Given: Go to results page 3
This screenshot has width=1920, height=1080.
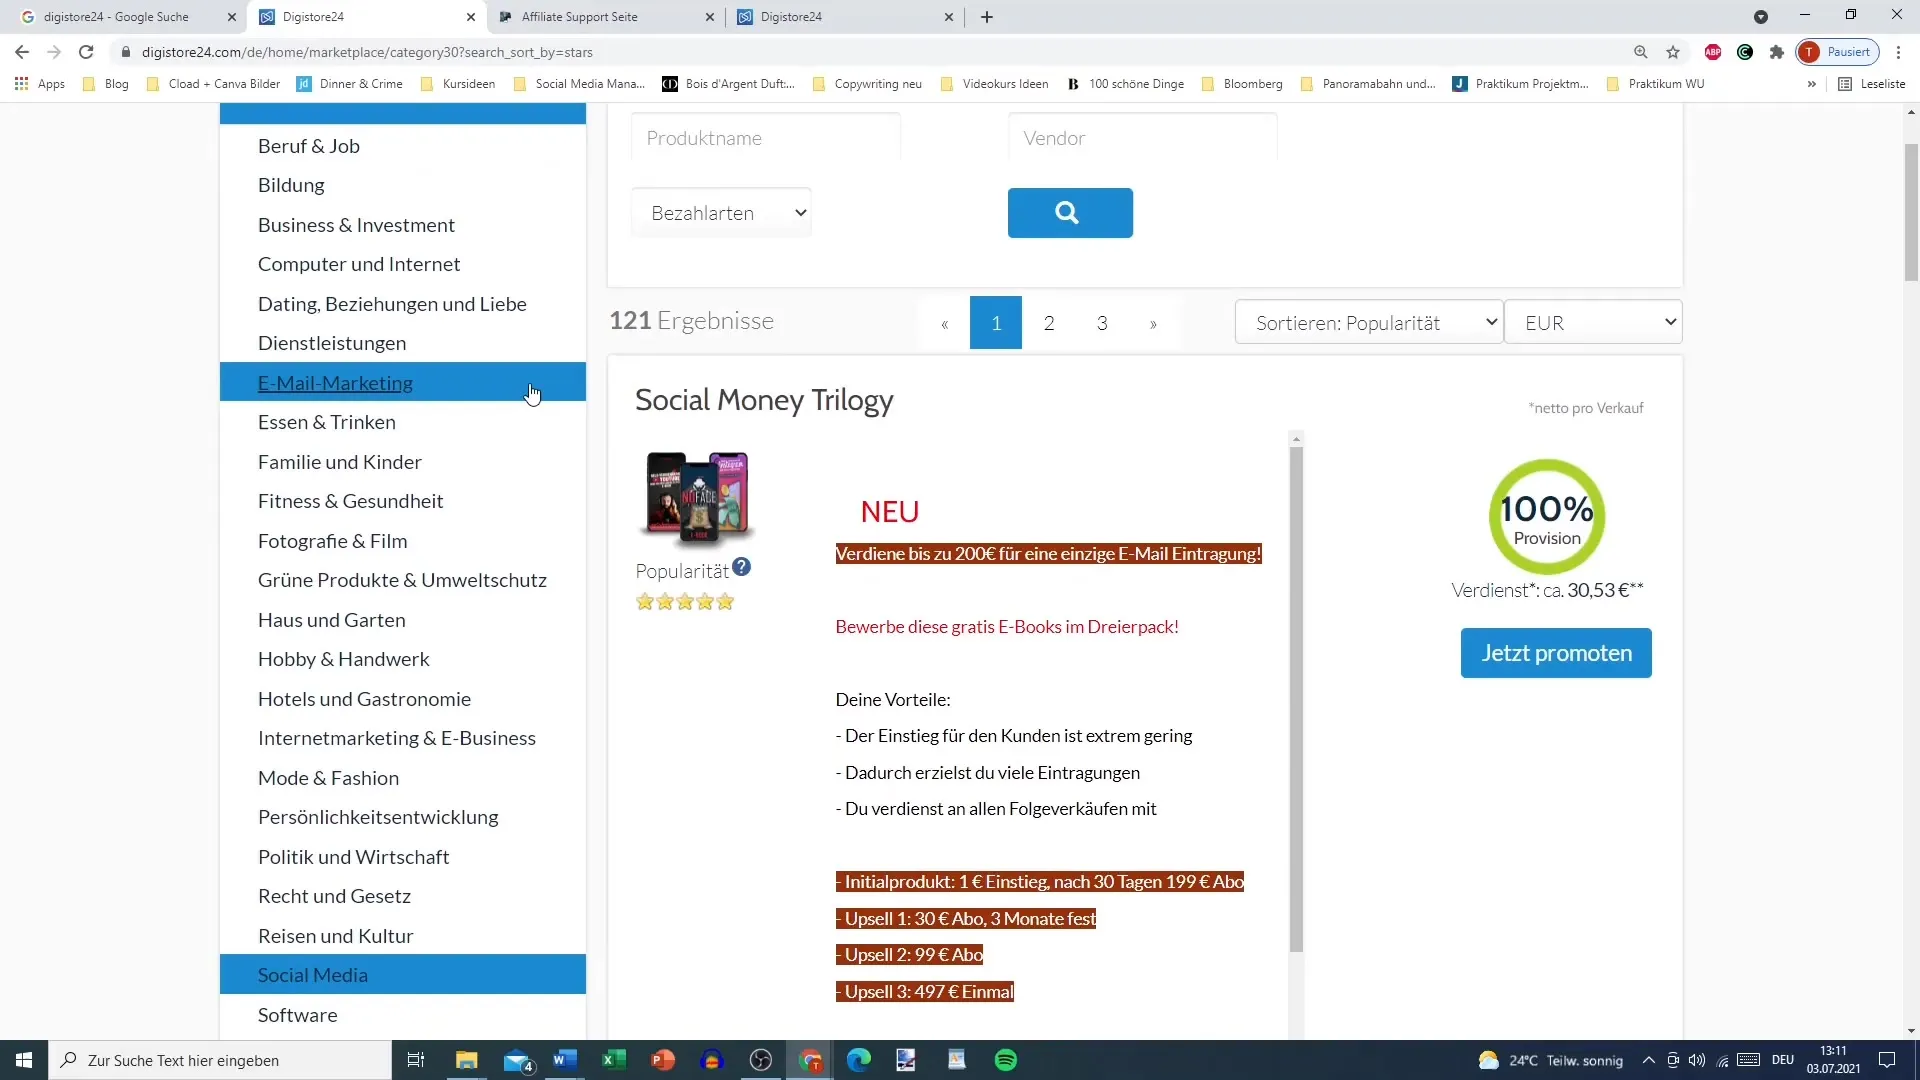Looking at the screenshot, I should [x=1102, y=322].
